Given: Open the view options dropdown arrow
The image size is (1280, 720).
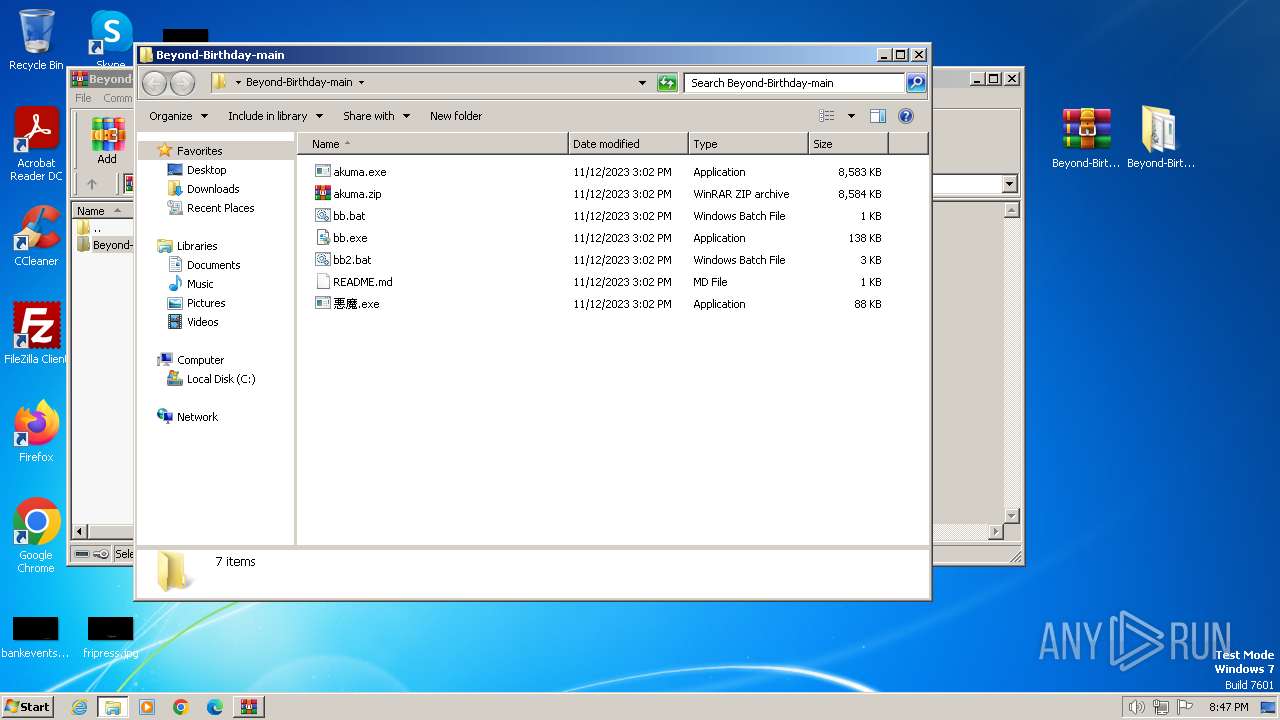Looking at the screenshot, I should tap(851, 116).
